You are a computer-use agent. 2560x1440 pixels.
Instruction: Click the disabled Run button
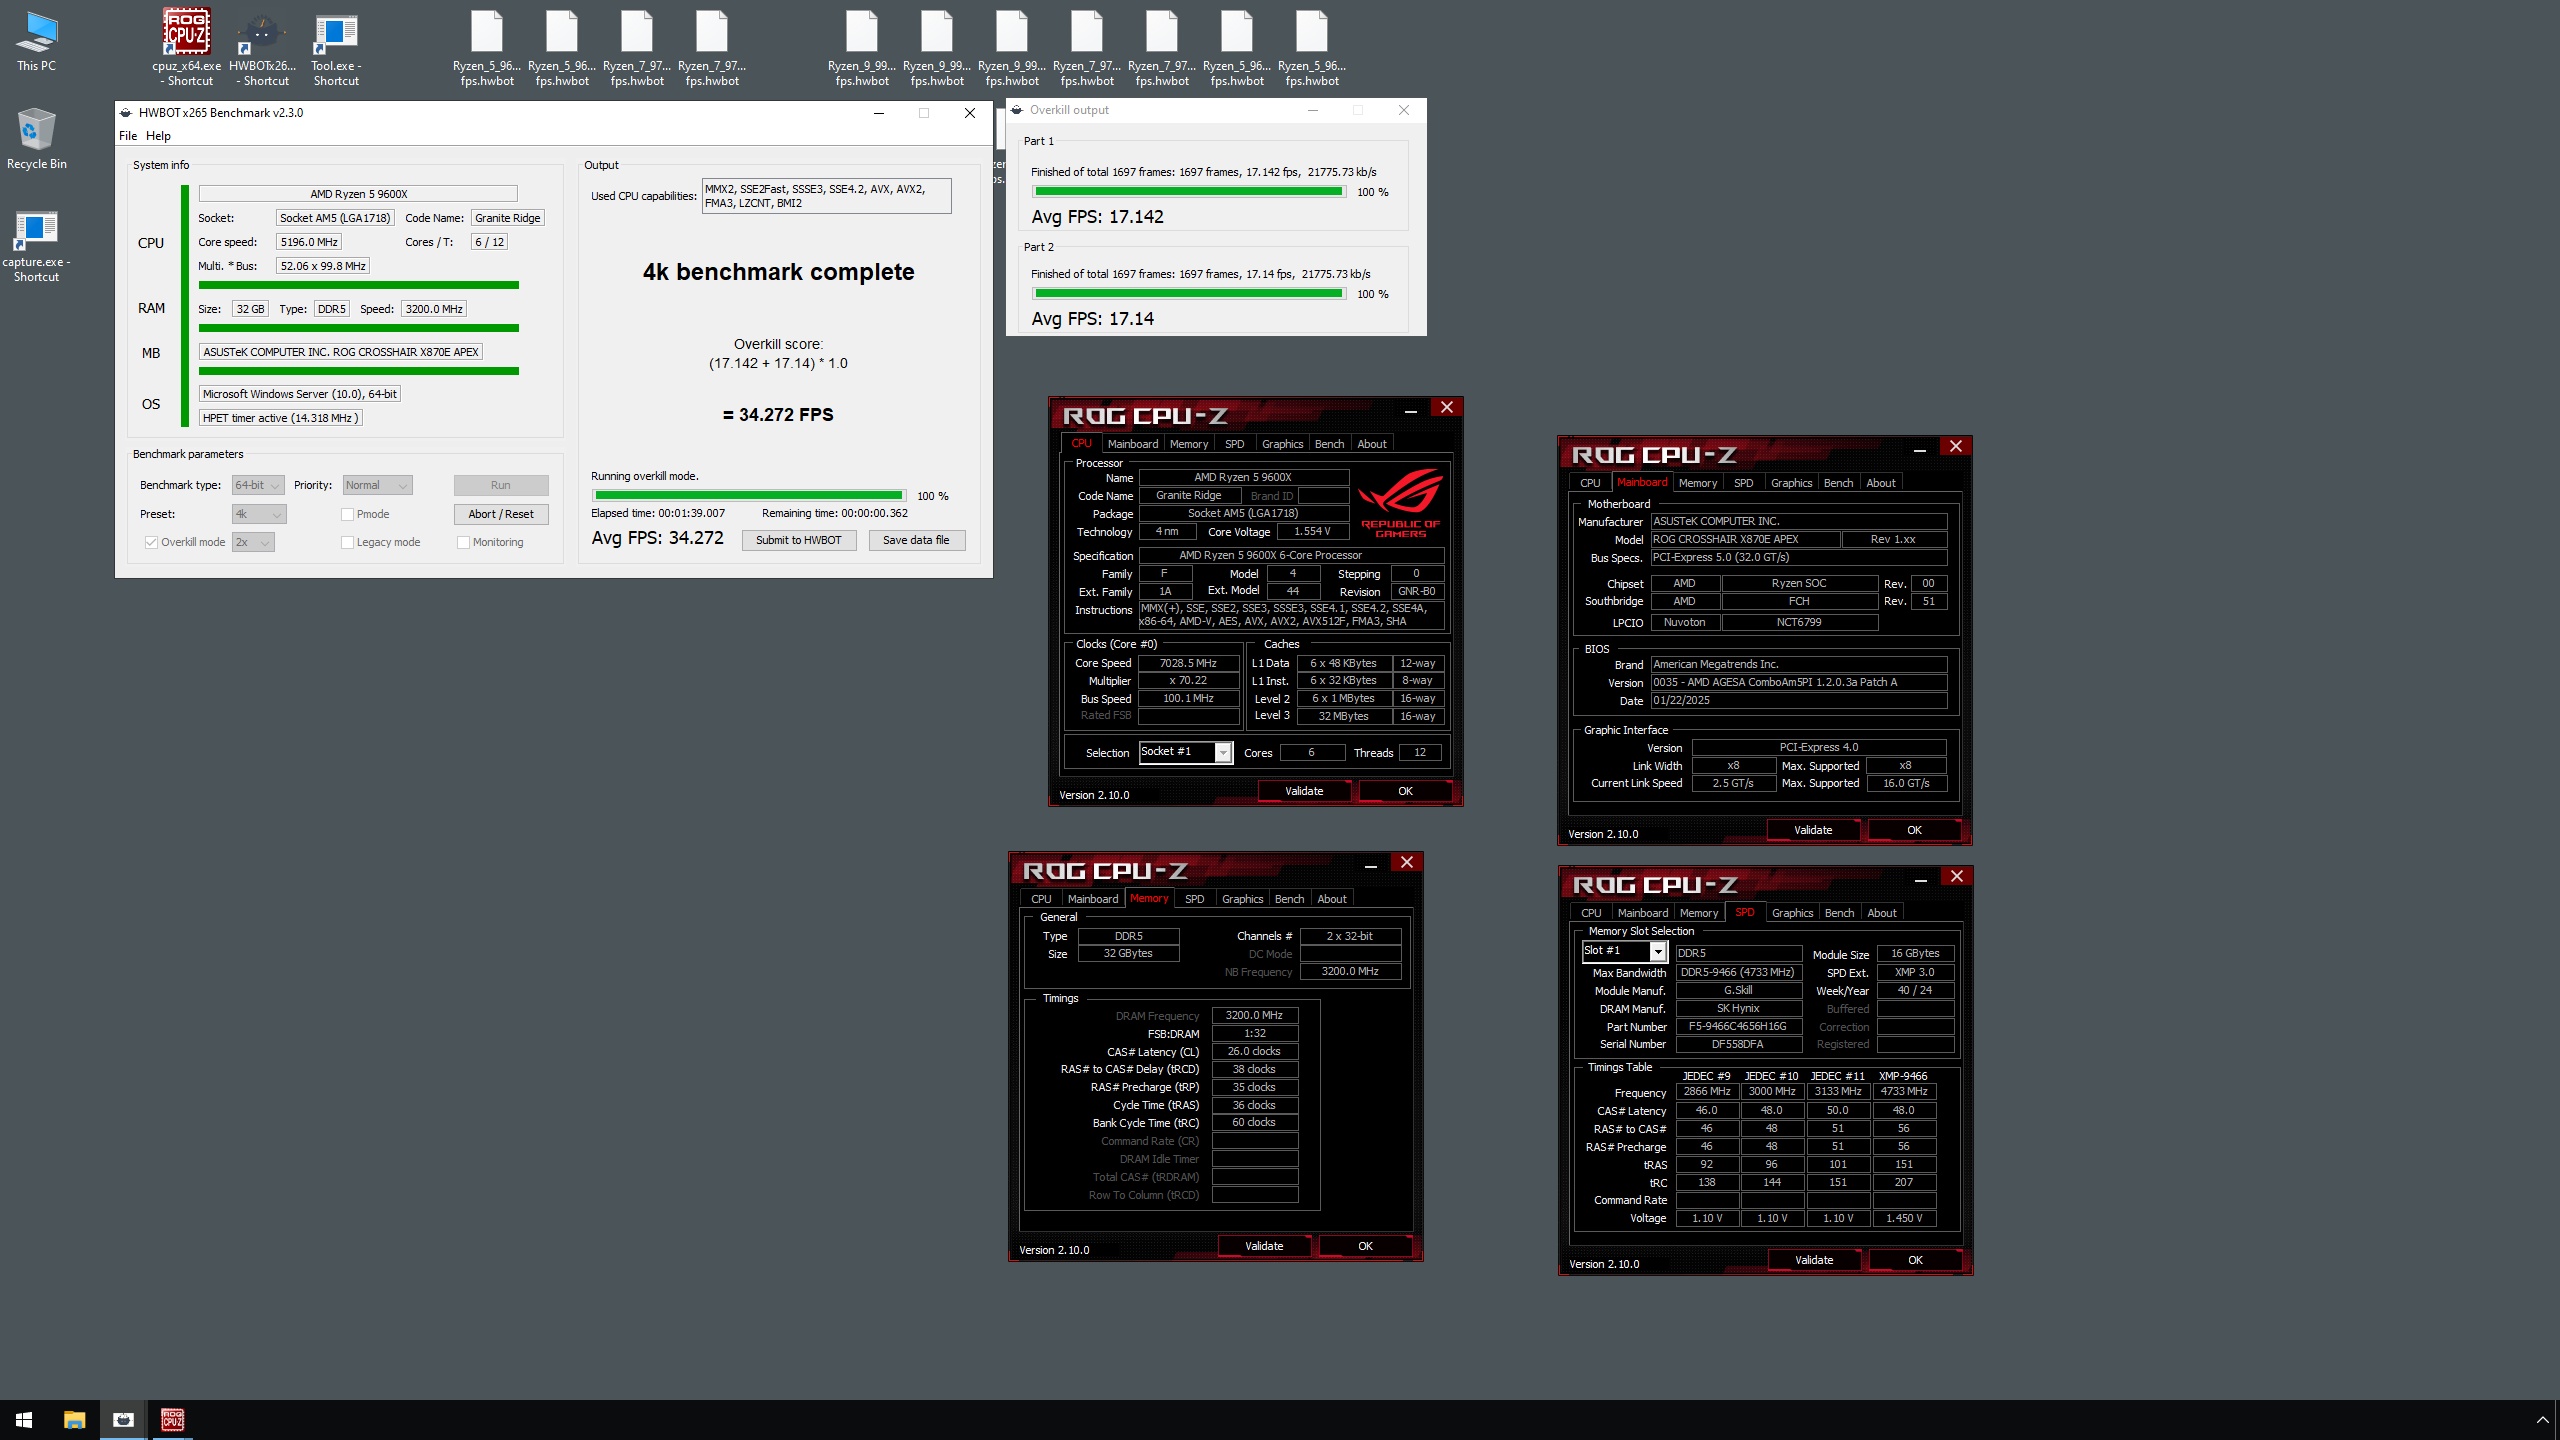click(501, 486)
